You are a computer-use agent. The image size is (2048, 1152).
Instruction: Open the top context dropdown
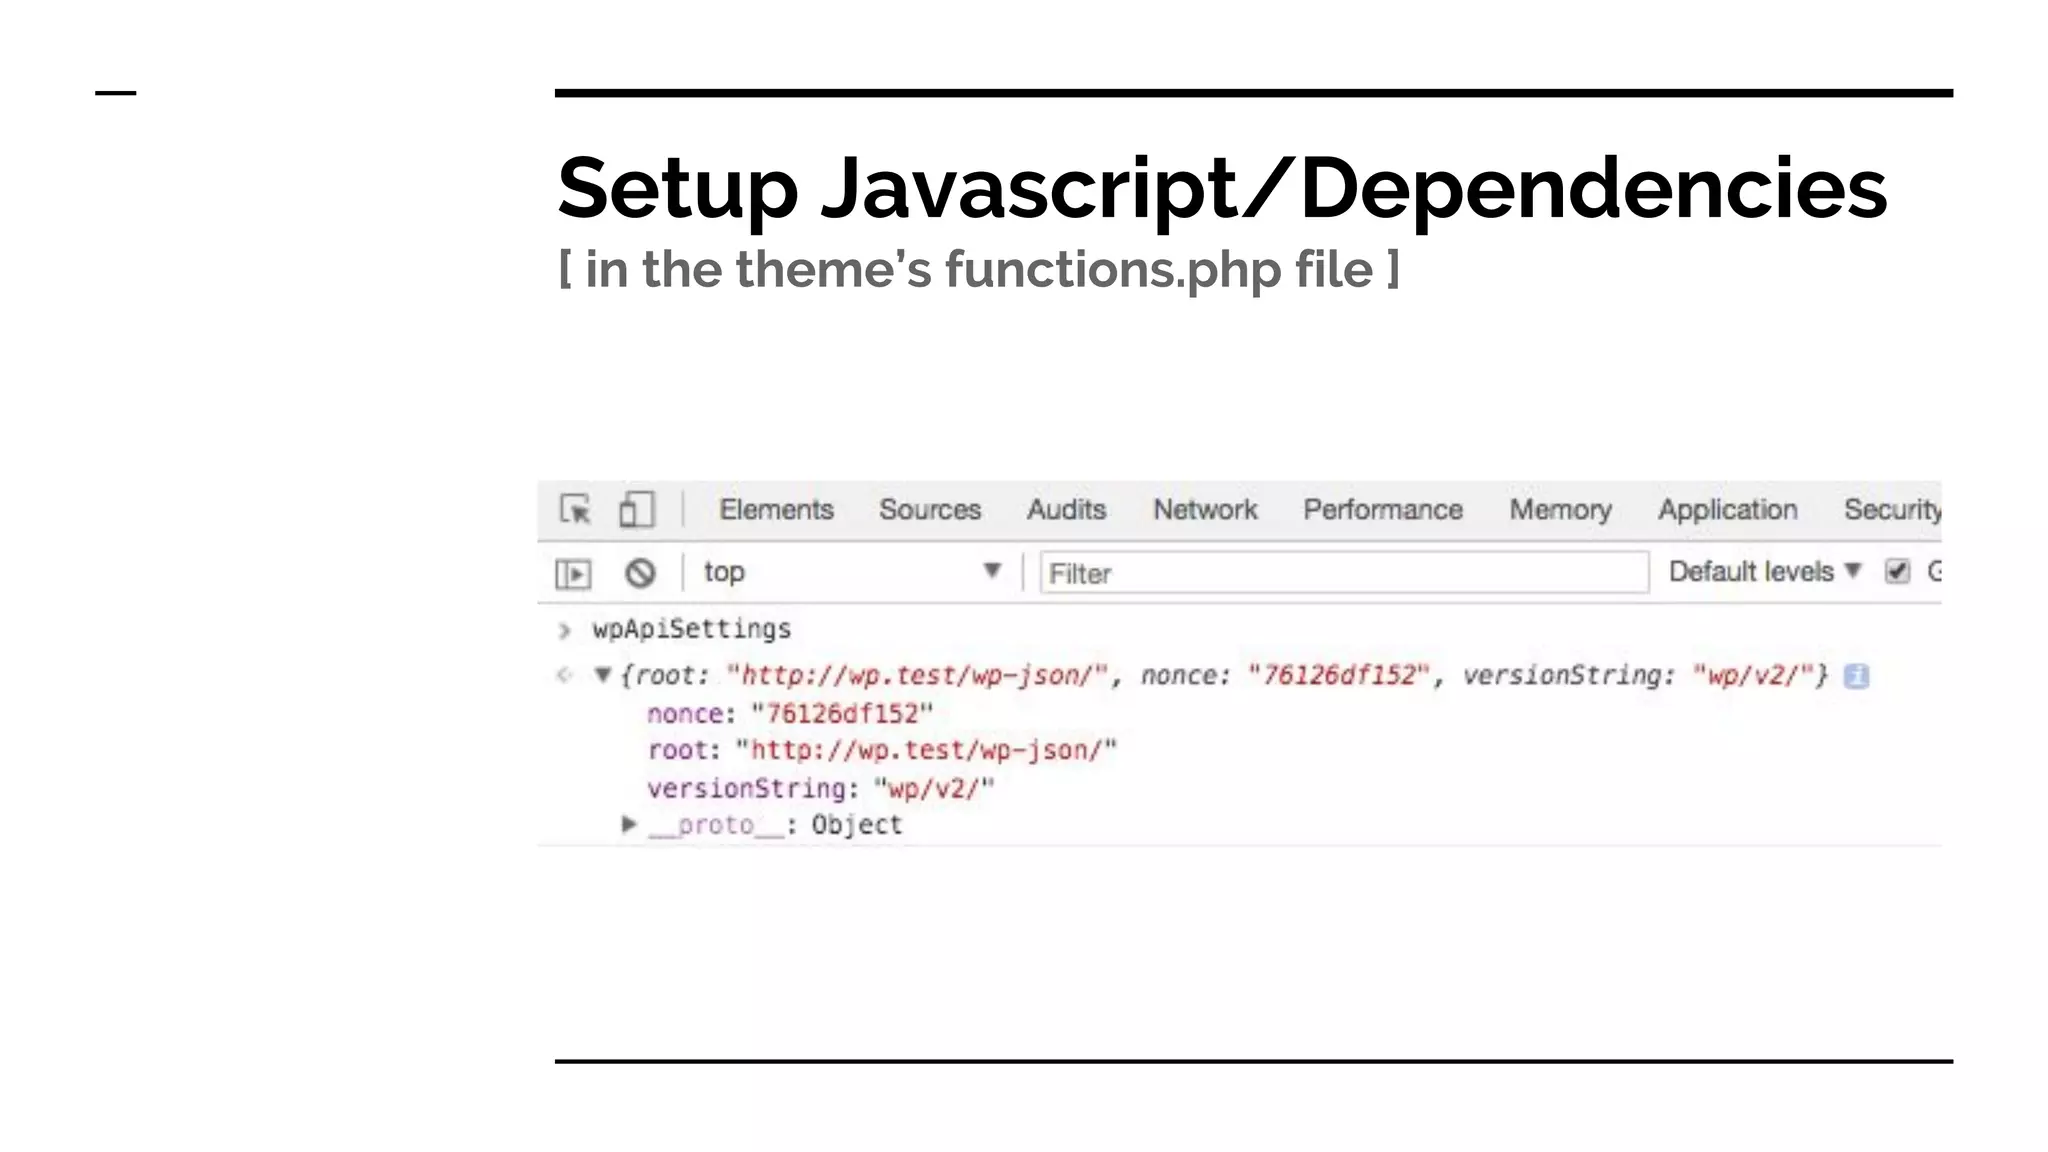tap(852, 572)
